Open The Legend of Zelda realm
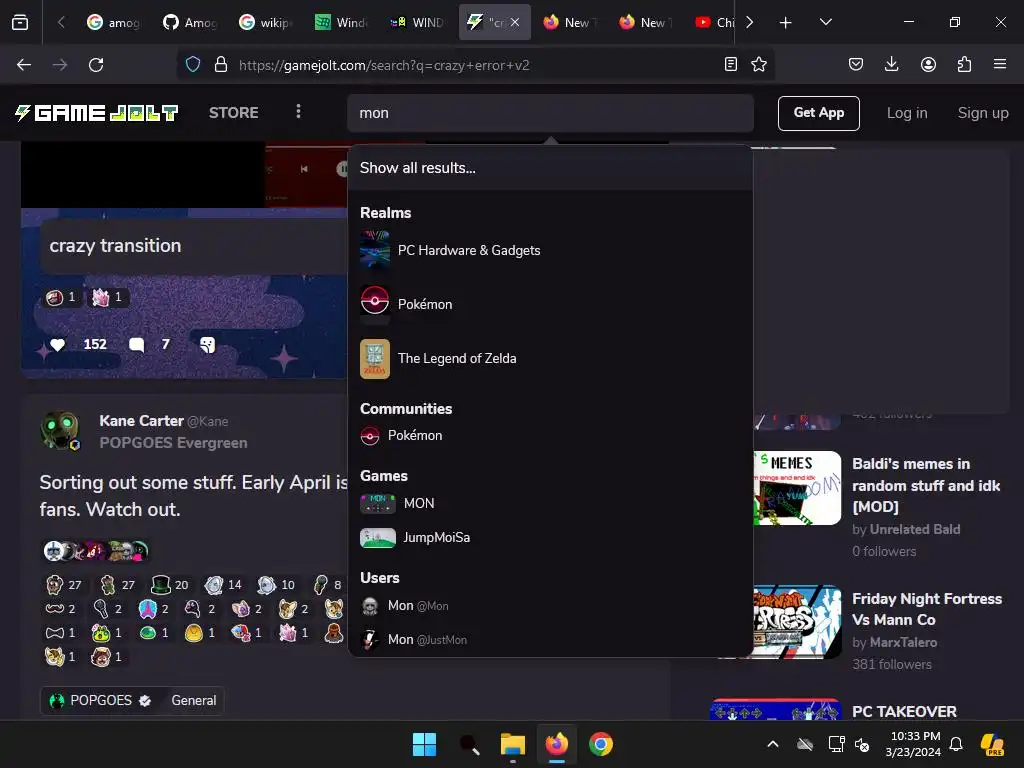Screen dimensions: 1024x768 pos(550,359)
